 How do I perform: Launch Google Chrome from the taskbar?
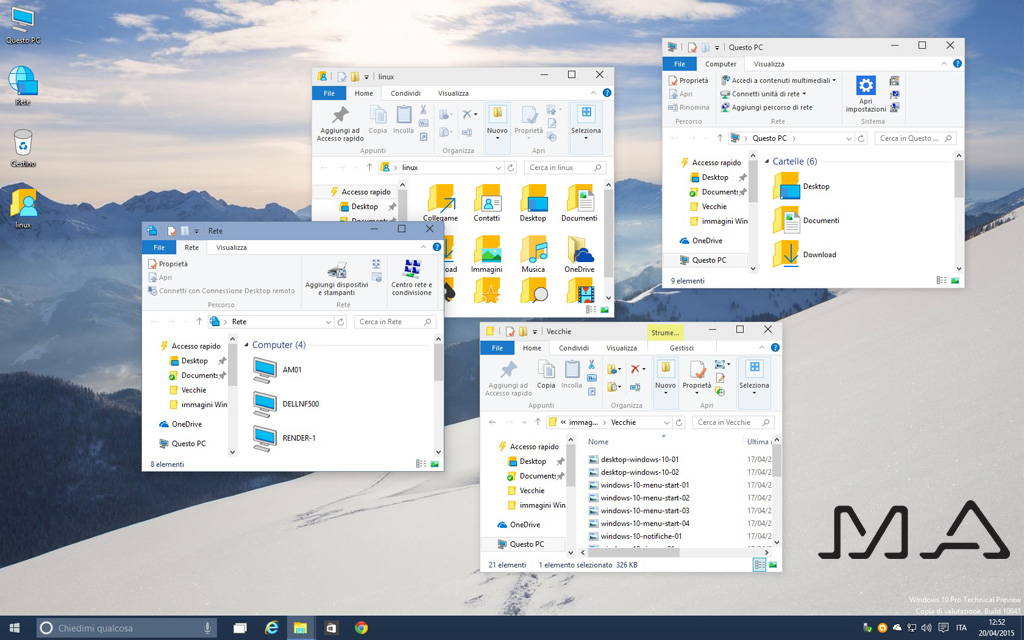click(361, 628)
